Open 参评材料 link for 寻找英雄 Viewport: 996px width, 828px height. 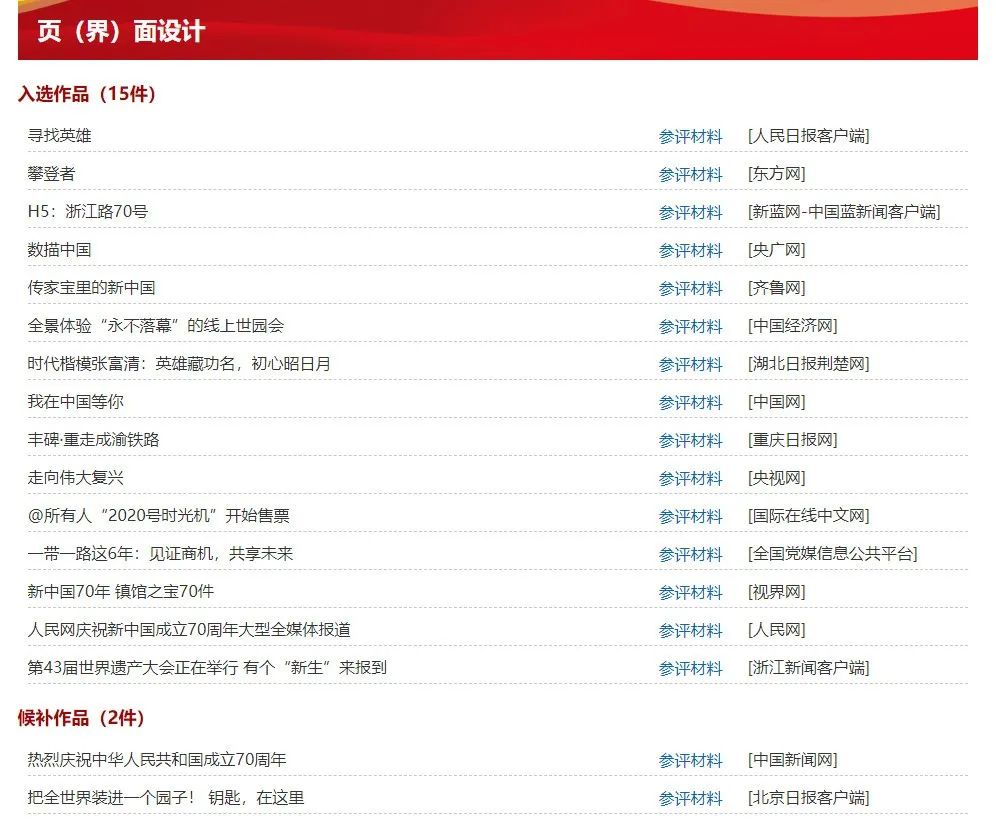click(690, 137)
